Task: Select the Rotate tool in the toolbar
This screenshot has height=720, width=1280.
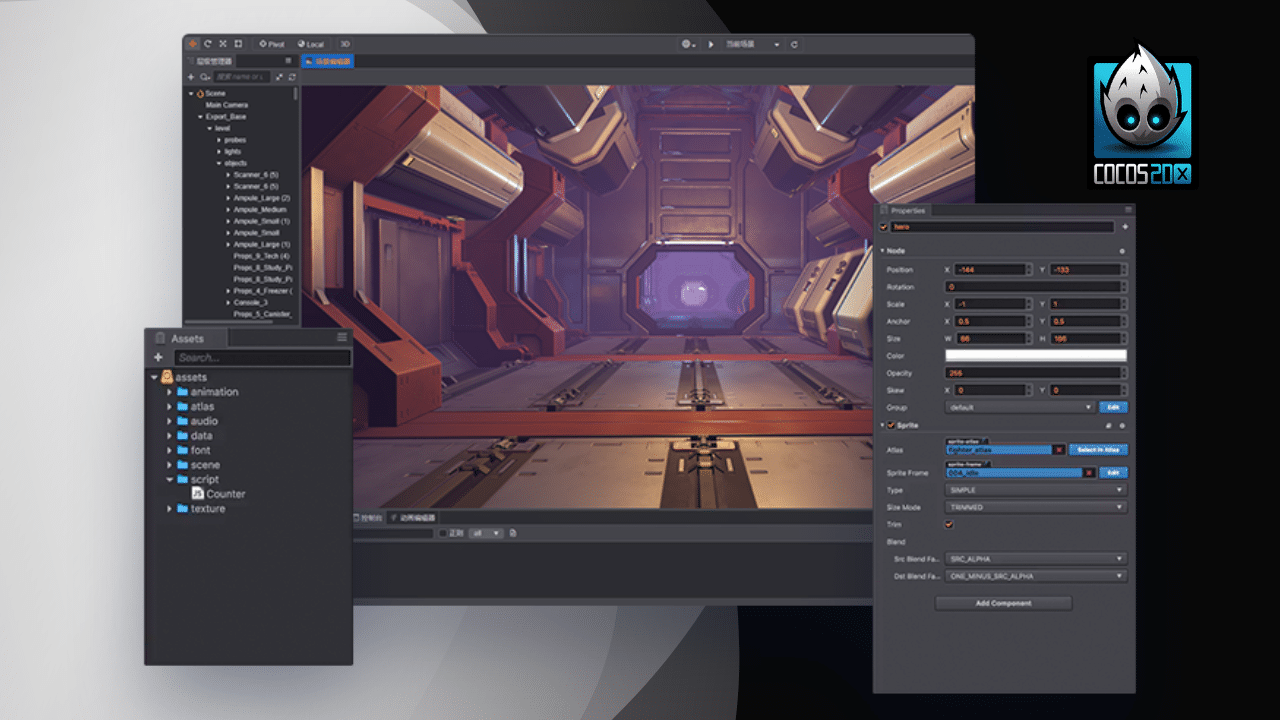Action: pos(207,43)
